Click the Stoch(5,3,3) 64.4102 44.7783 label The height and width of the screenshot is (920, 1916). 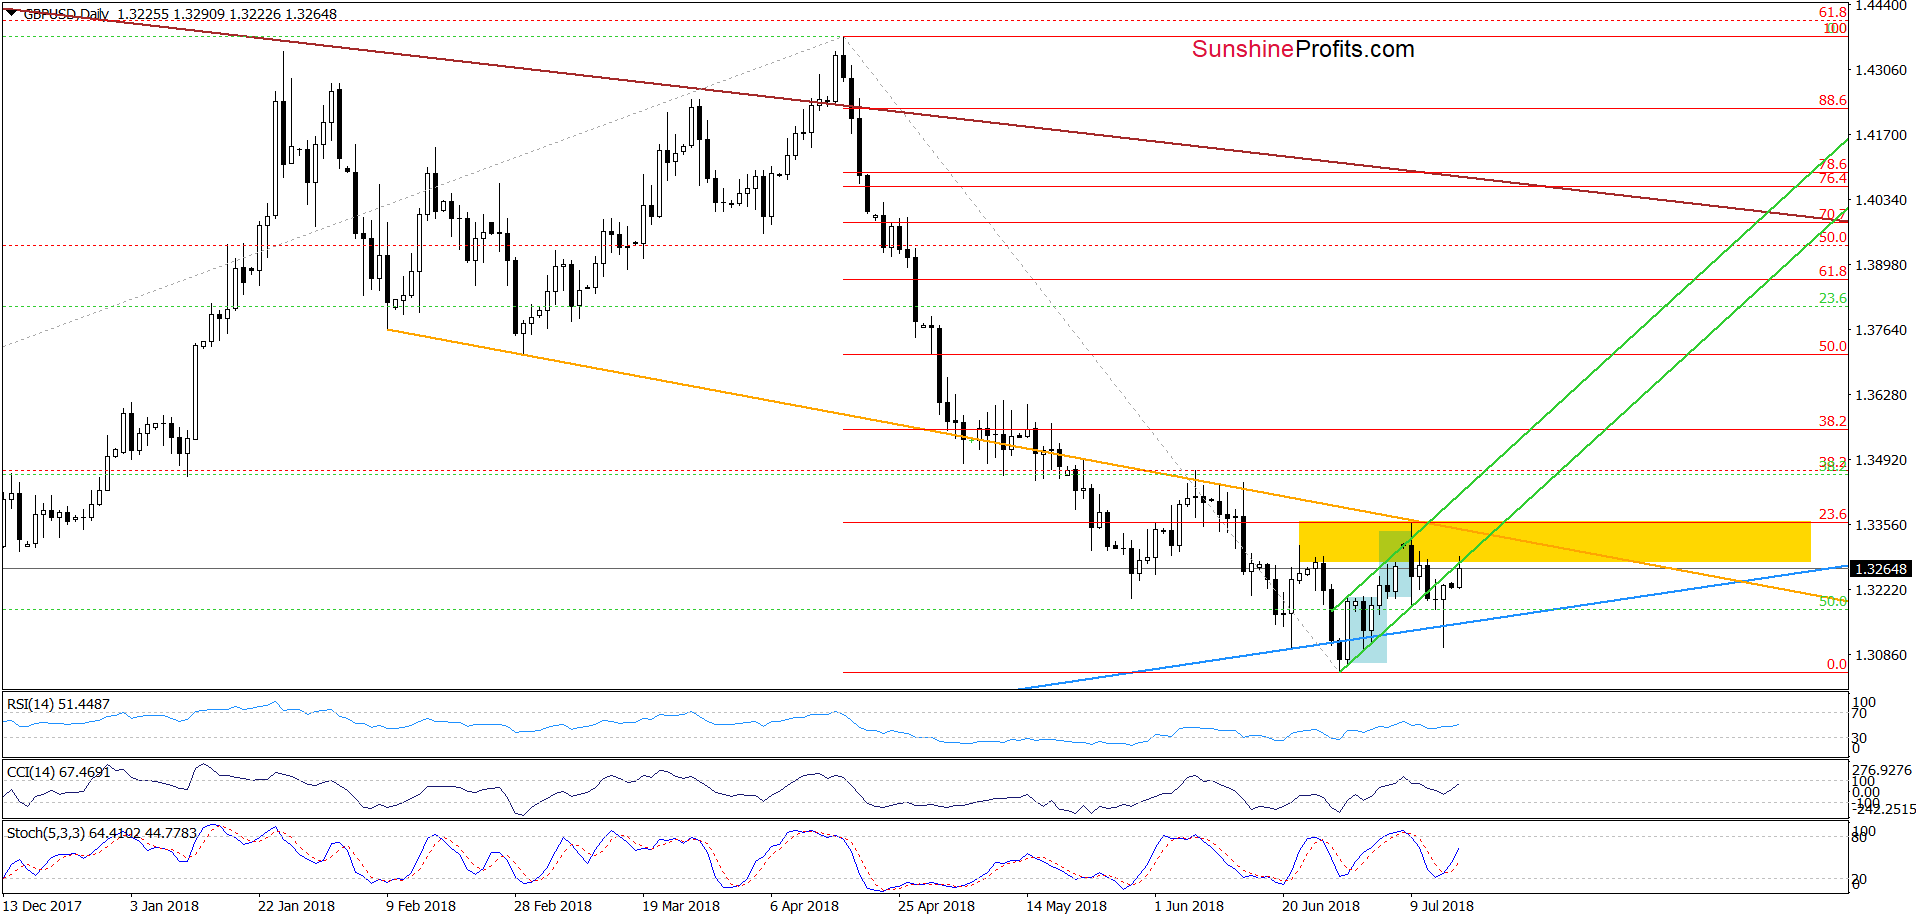(x=102, y=832)
